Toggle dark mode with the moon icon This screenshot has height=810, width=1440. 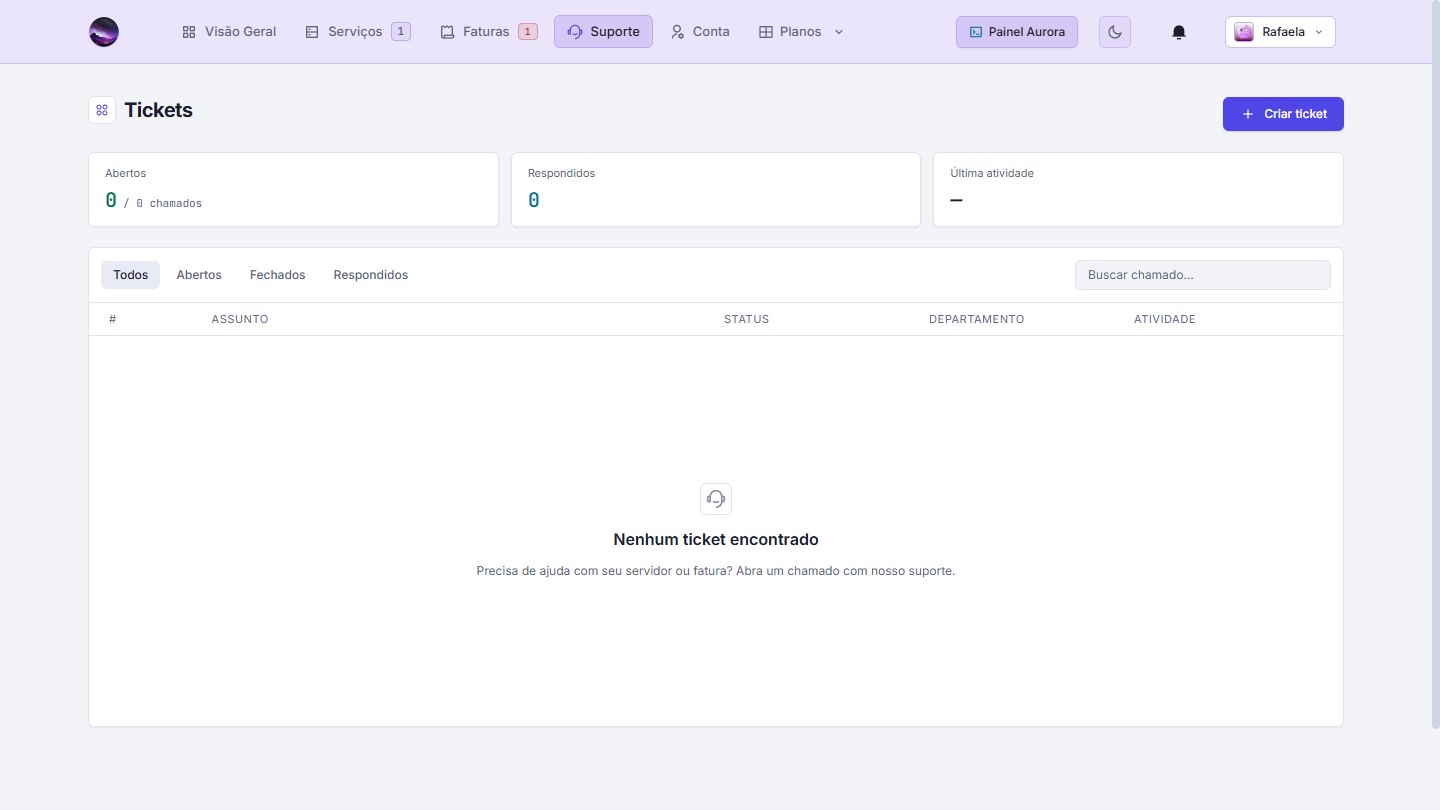coord(1115,32)
